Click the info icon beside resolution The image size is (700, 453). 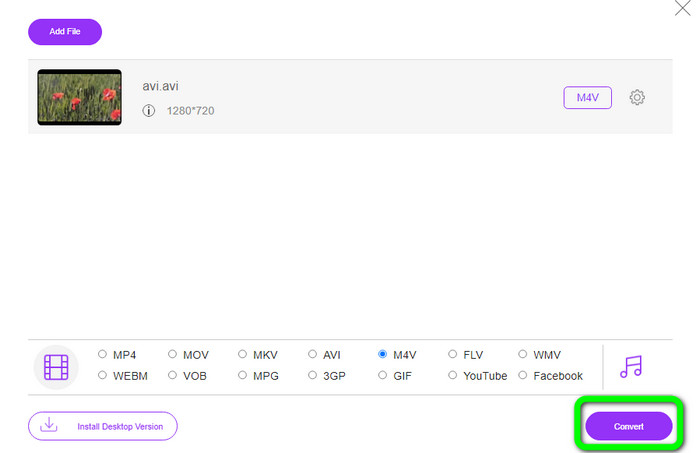click(x=149, y=110)
